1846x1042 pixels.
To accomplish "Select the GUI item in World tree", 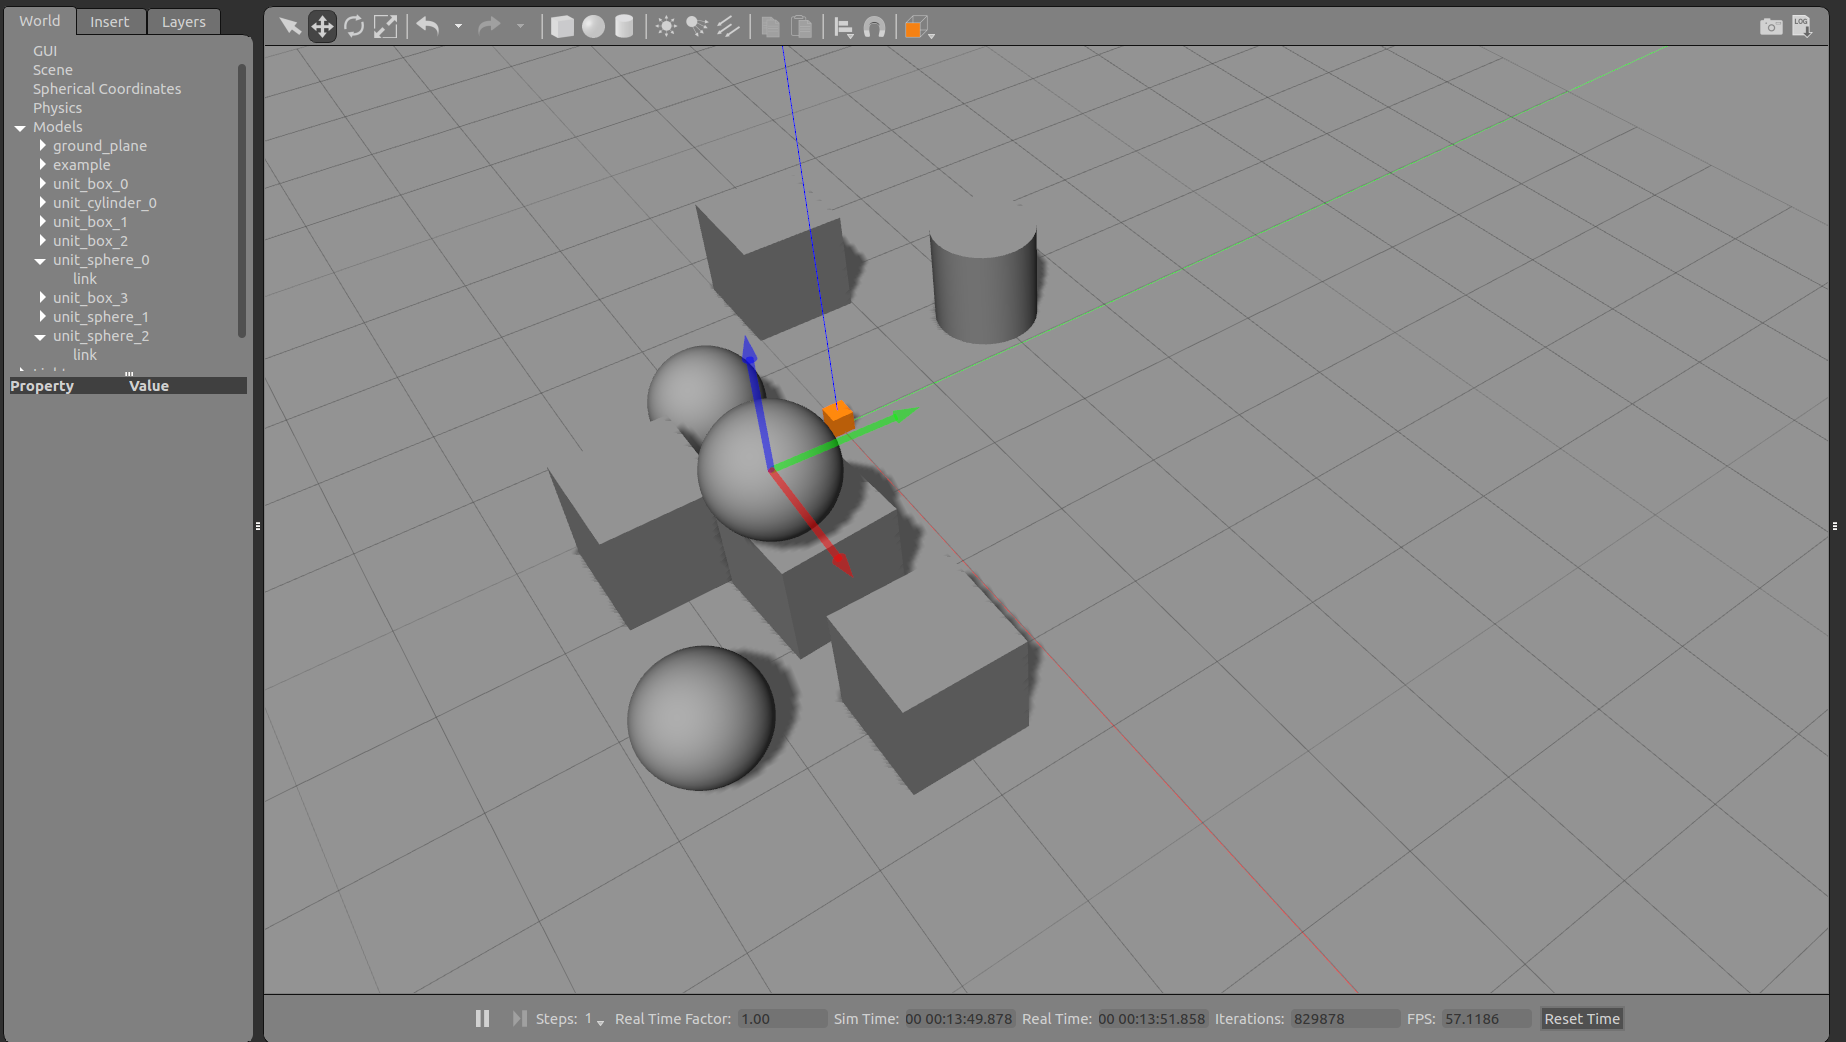I will 45,51.
